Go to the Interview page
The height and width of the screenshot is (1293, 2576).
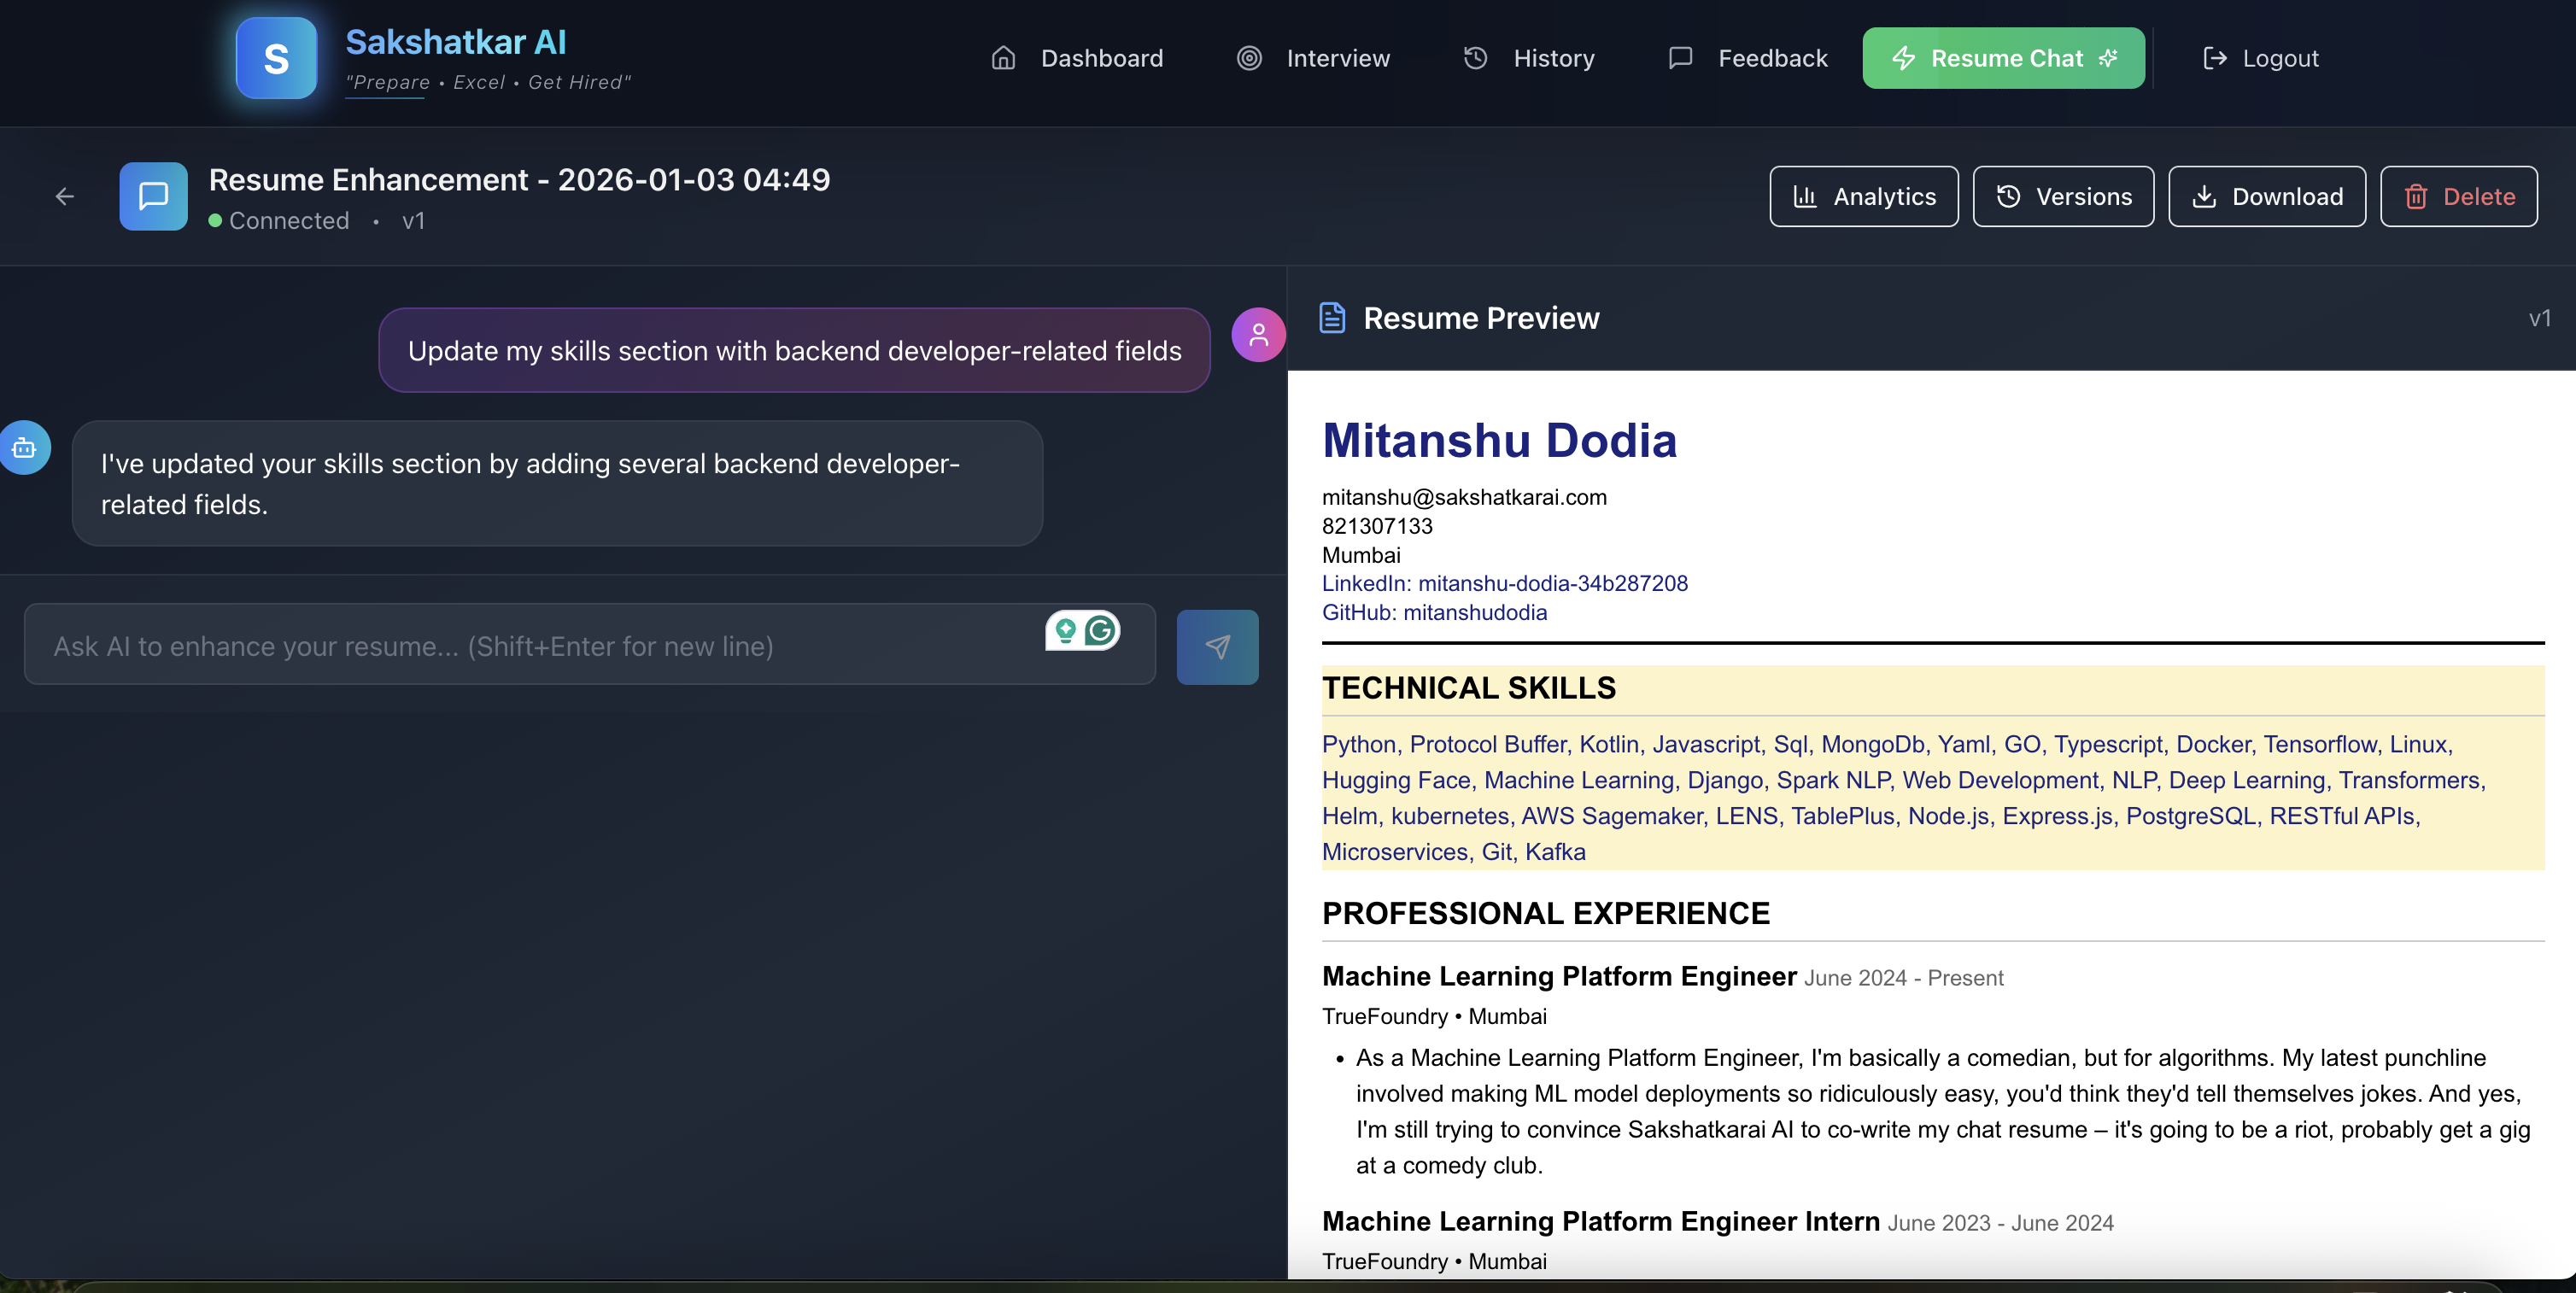click(x=1313, y=58)
